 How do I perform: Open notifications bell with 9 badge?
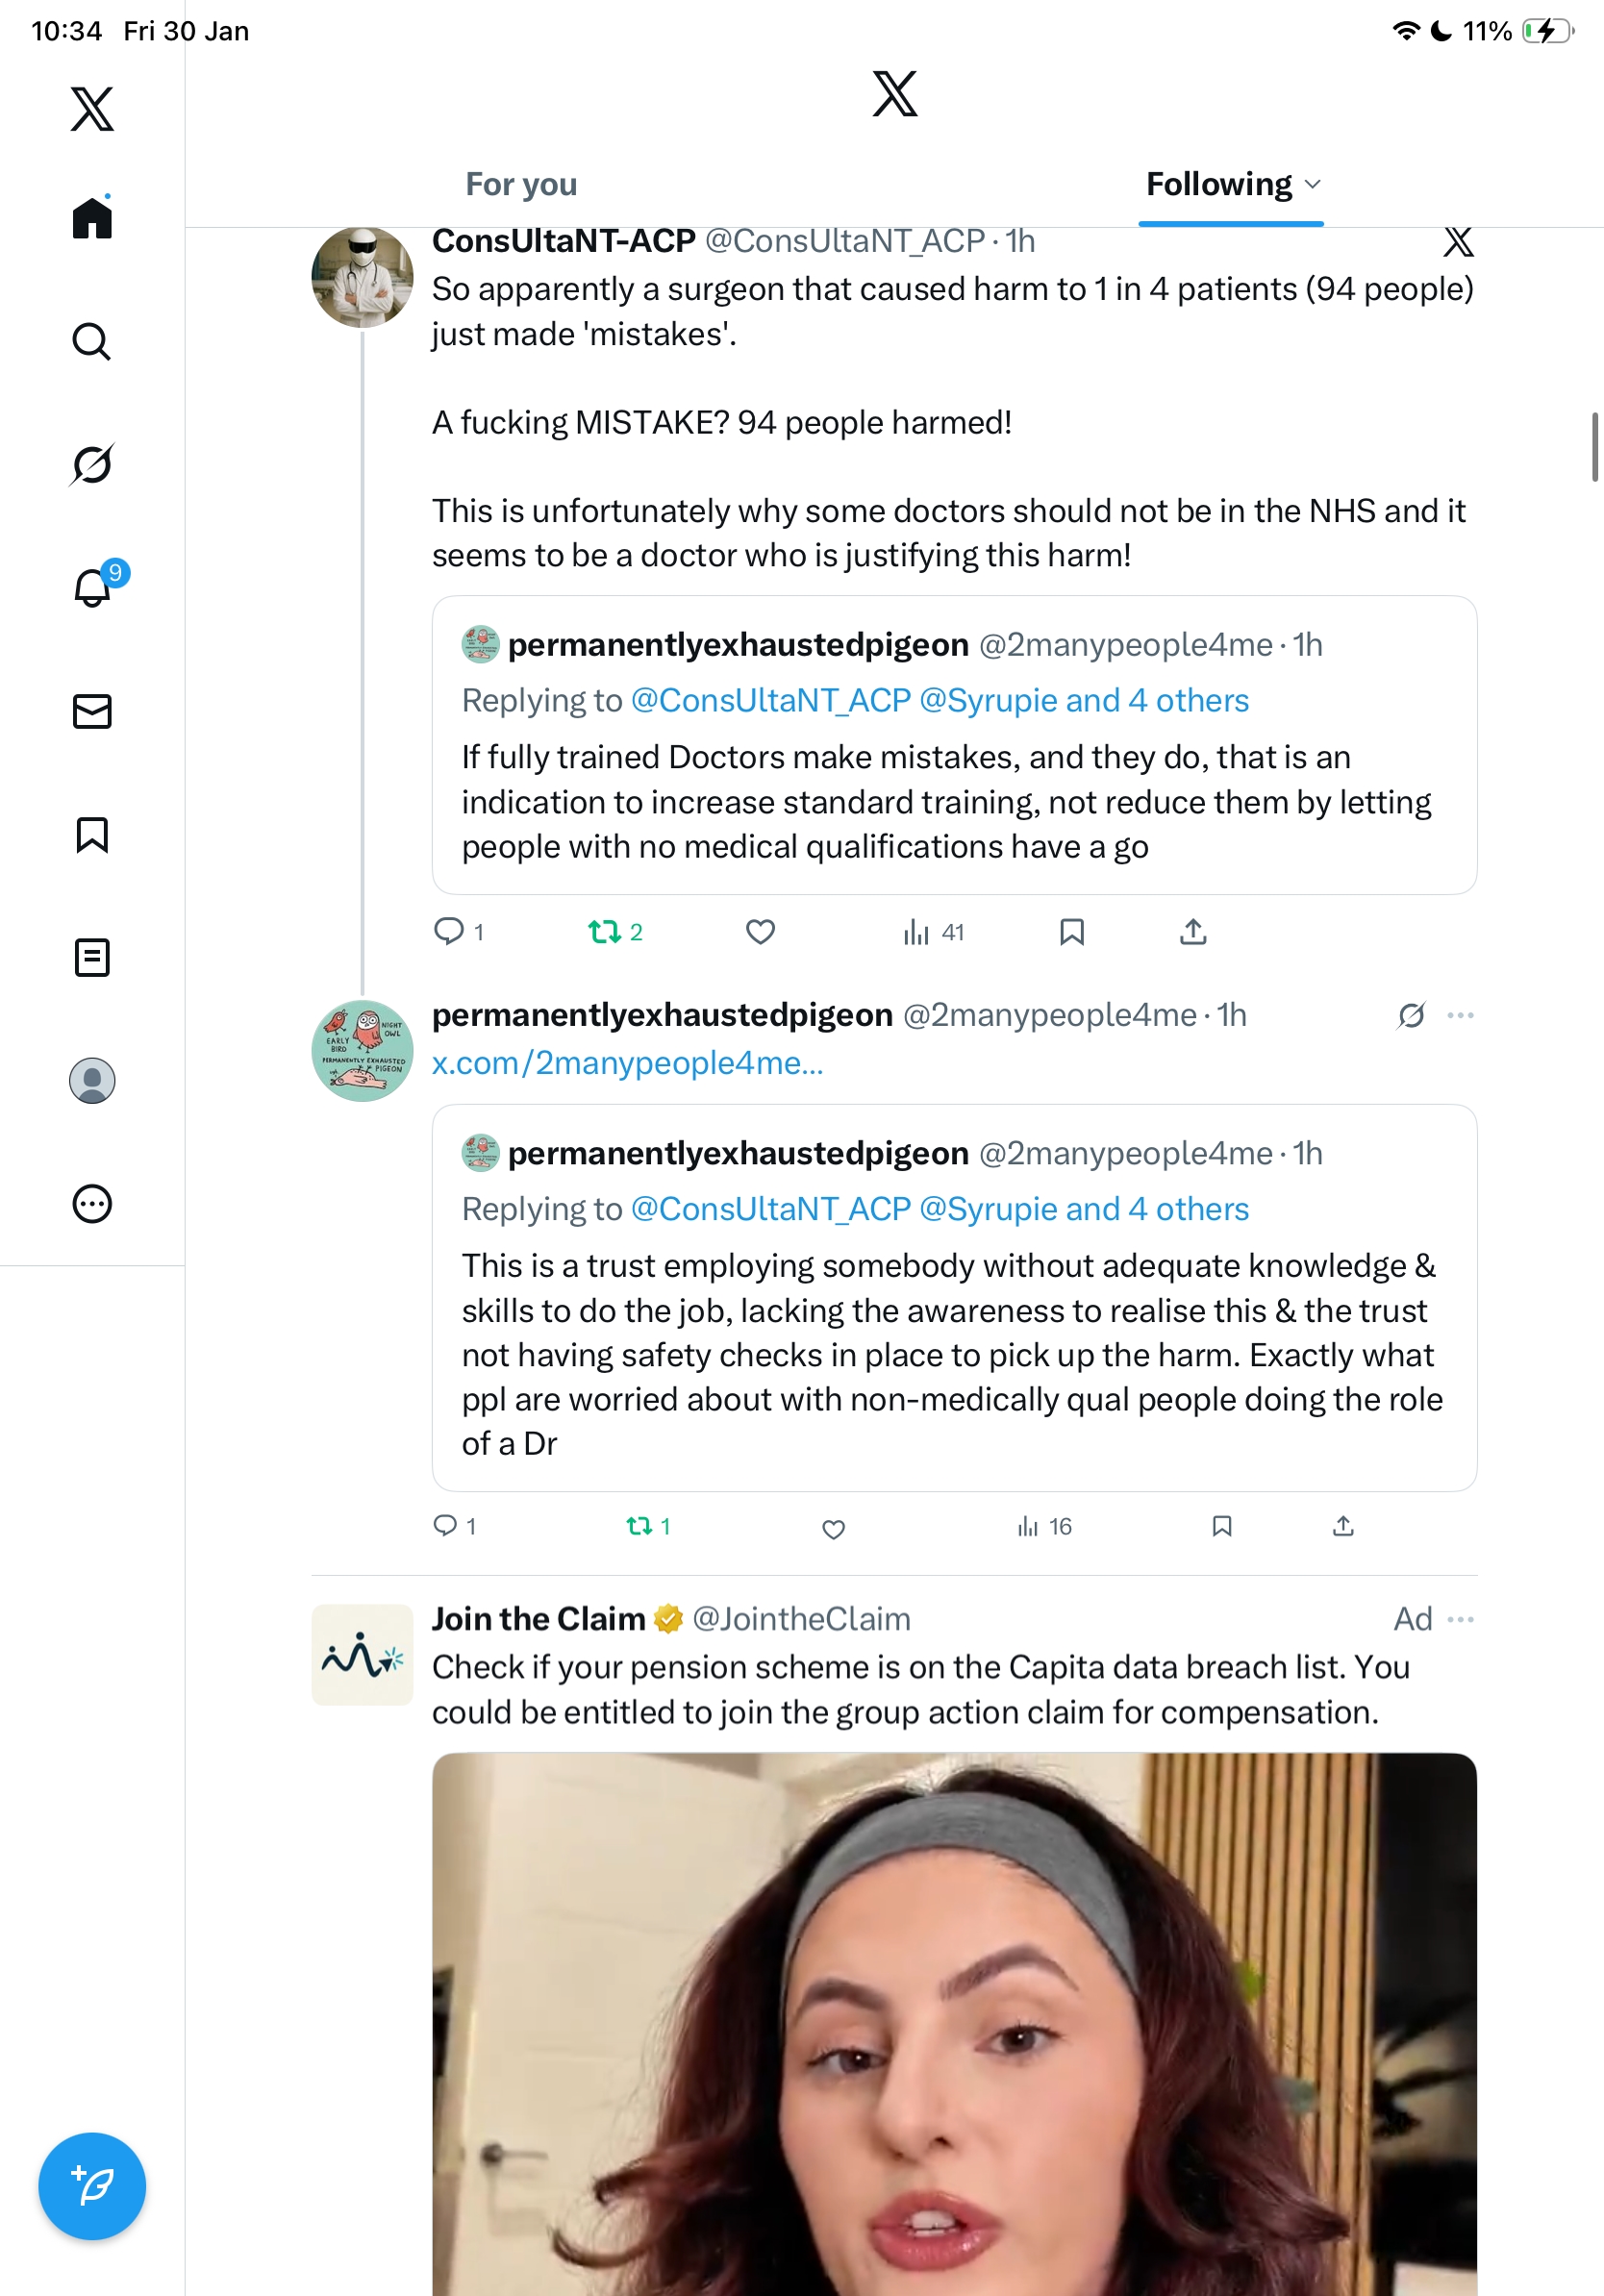(93, 588)
